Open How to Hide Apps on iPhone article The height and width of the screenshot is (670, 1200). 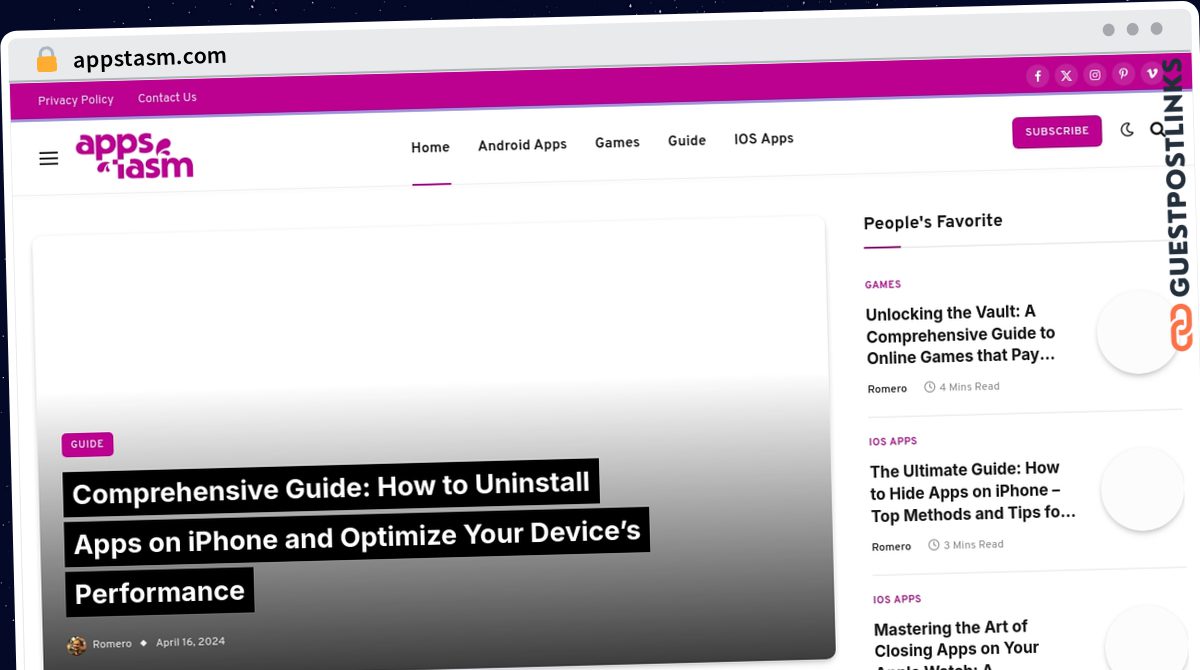(973, 491)
